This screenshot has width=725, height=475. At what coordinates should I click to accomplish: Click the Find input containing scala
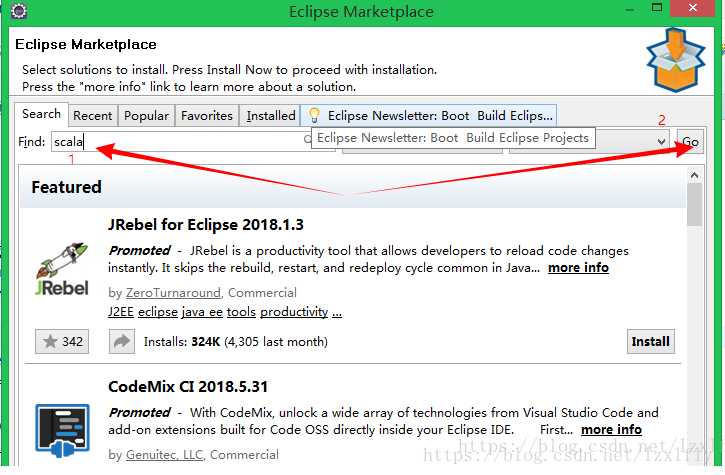(x=180, y=141)
